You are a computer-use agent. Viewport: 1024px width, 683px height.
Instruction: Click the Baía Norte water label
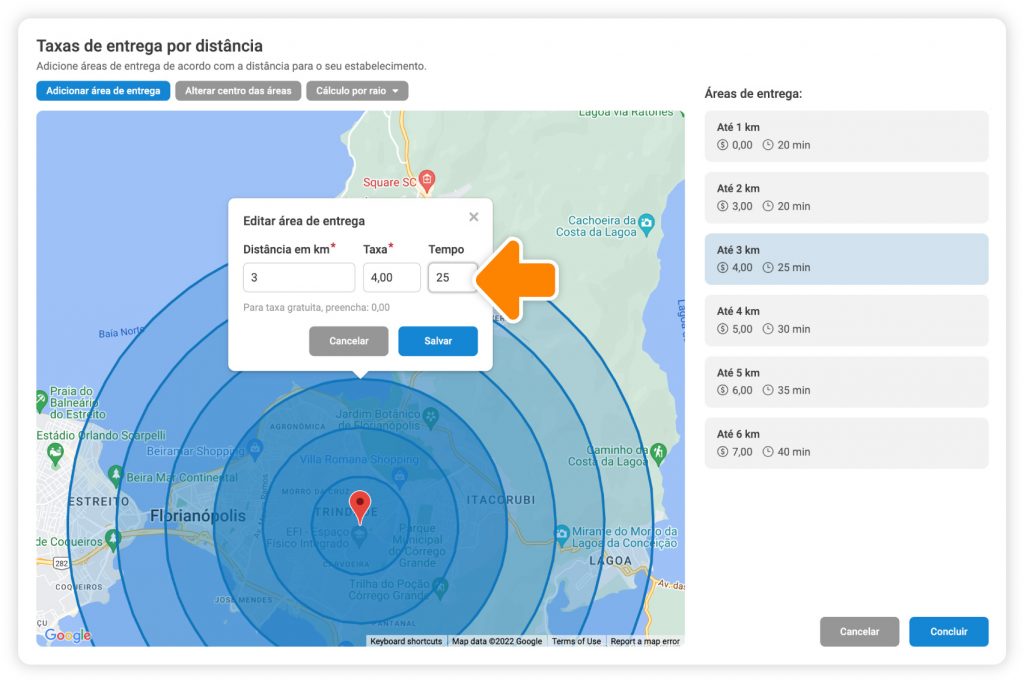(120, 332)
